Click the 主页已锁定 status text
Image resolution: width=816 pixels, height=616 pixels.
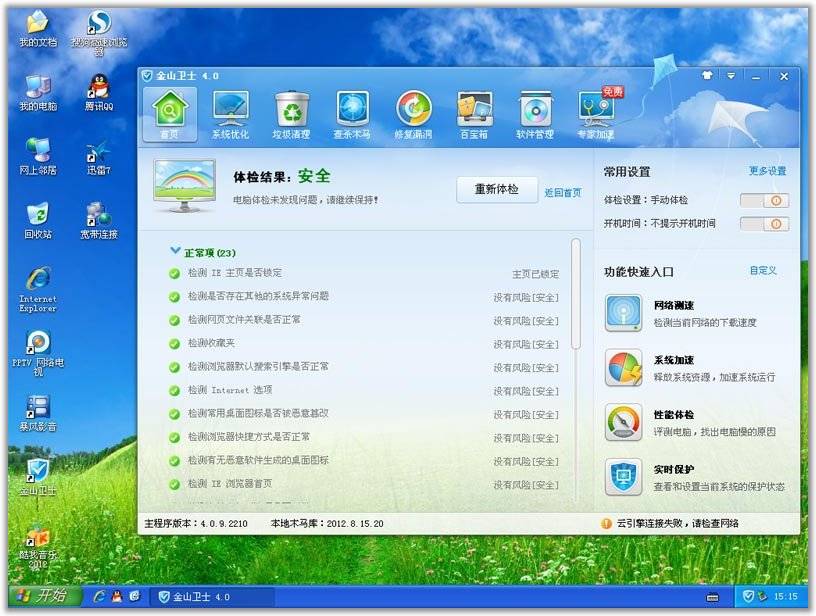click(x=536, y=274)
